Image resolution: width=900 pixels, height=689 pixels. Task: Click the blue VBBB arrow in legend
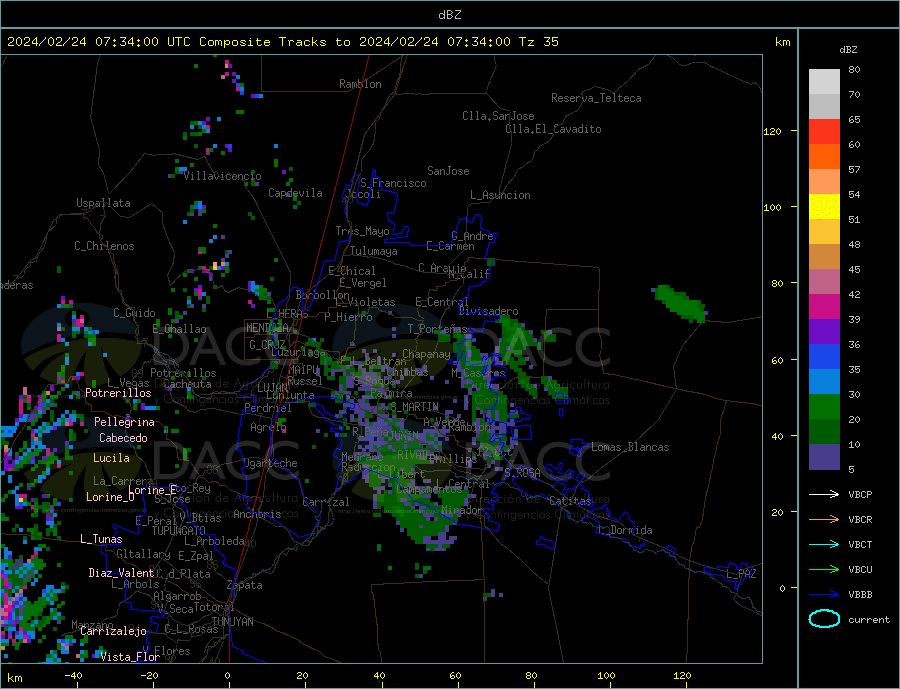[x=824, y=595]
